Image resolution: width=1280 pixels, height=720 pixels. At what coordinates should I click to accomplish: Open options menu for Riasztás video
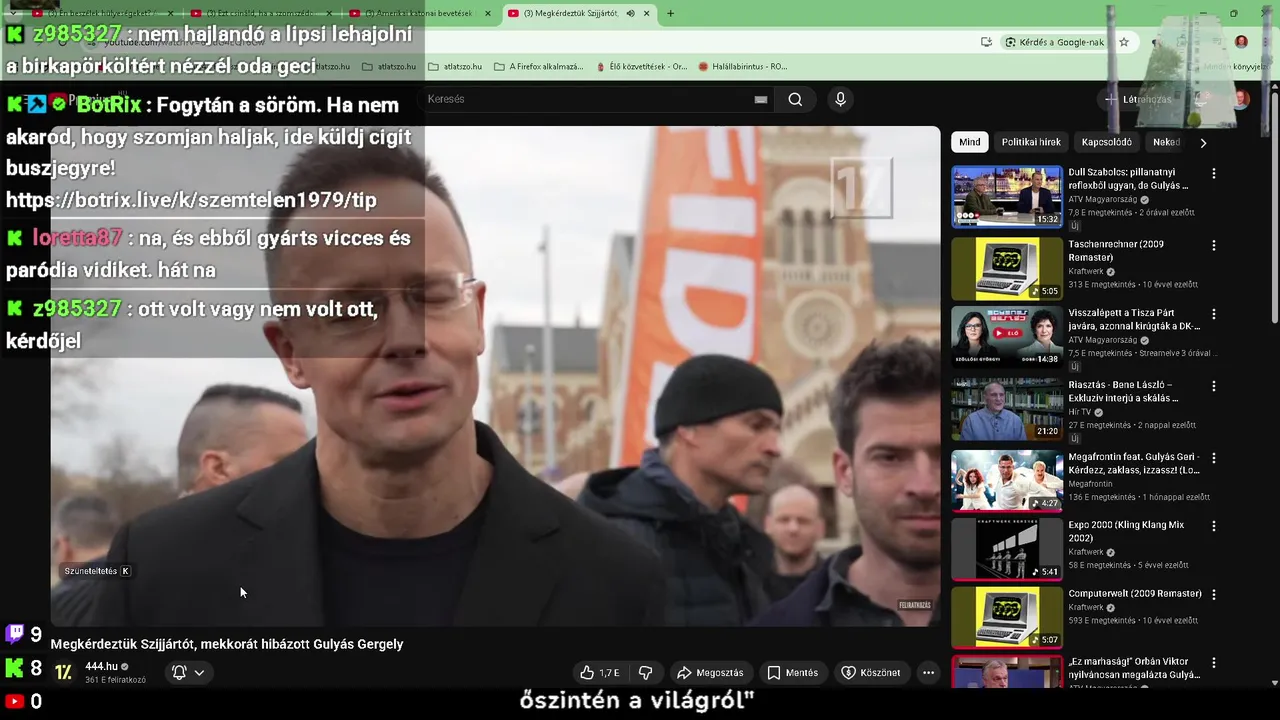coord(1214,385)
